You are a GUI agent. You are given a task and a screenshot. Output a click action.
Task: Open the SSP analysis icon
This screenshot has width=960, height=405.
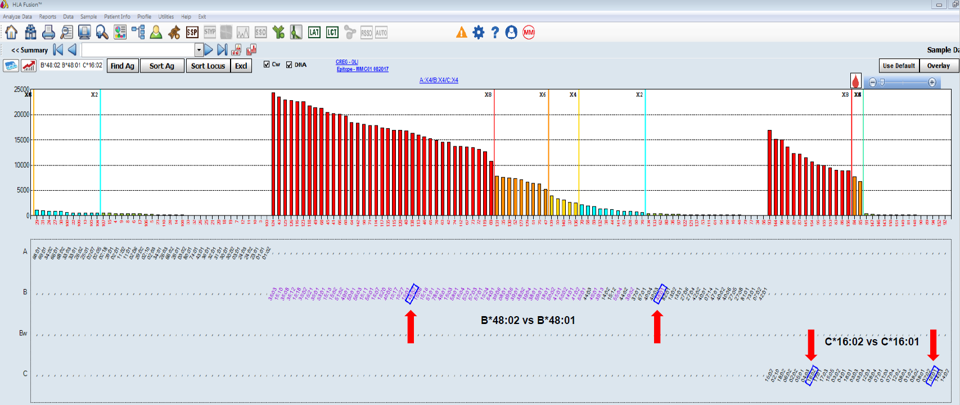click(x=192, y=33)
